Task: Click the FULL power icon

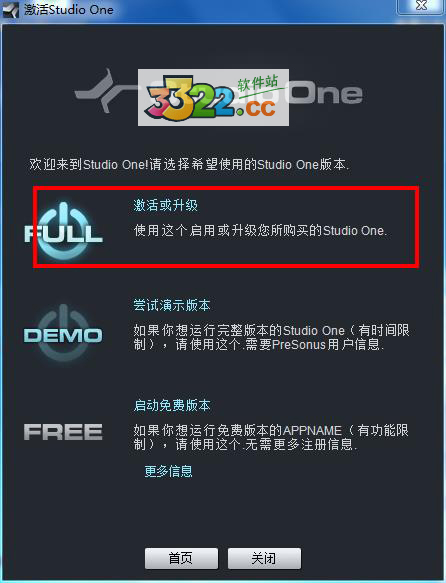Action: pos(64,232)
